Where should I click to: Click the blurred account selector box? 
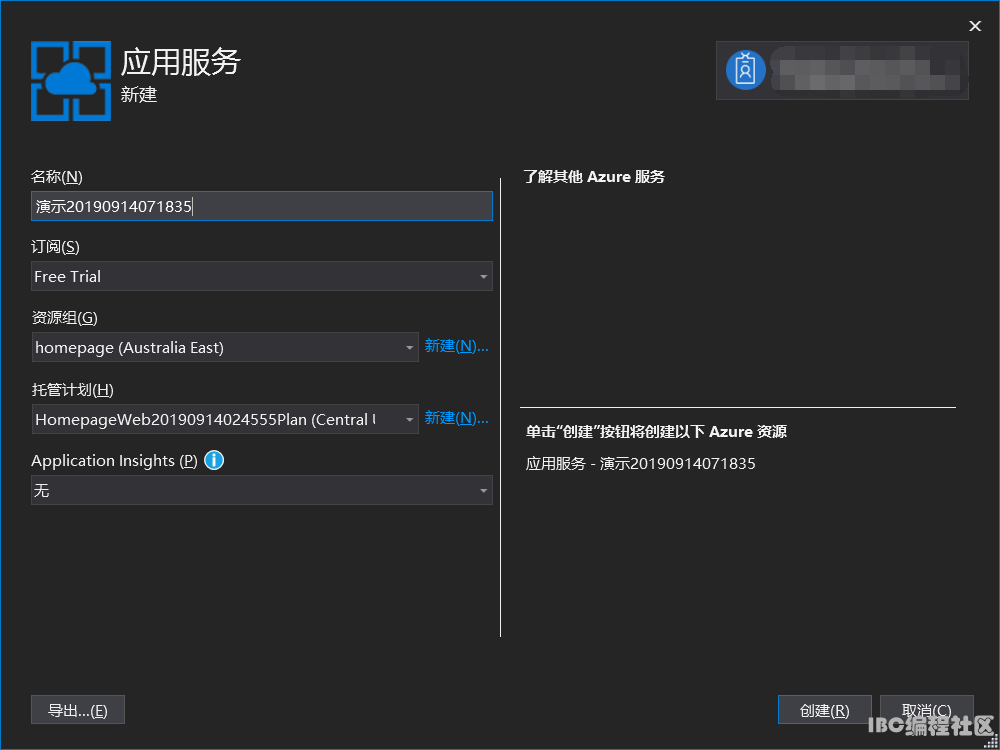point(842,70)
